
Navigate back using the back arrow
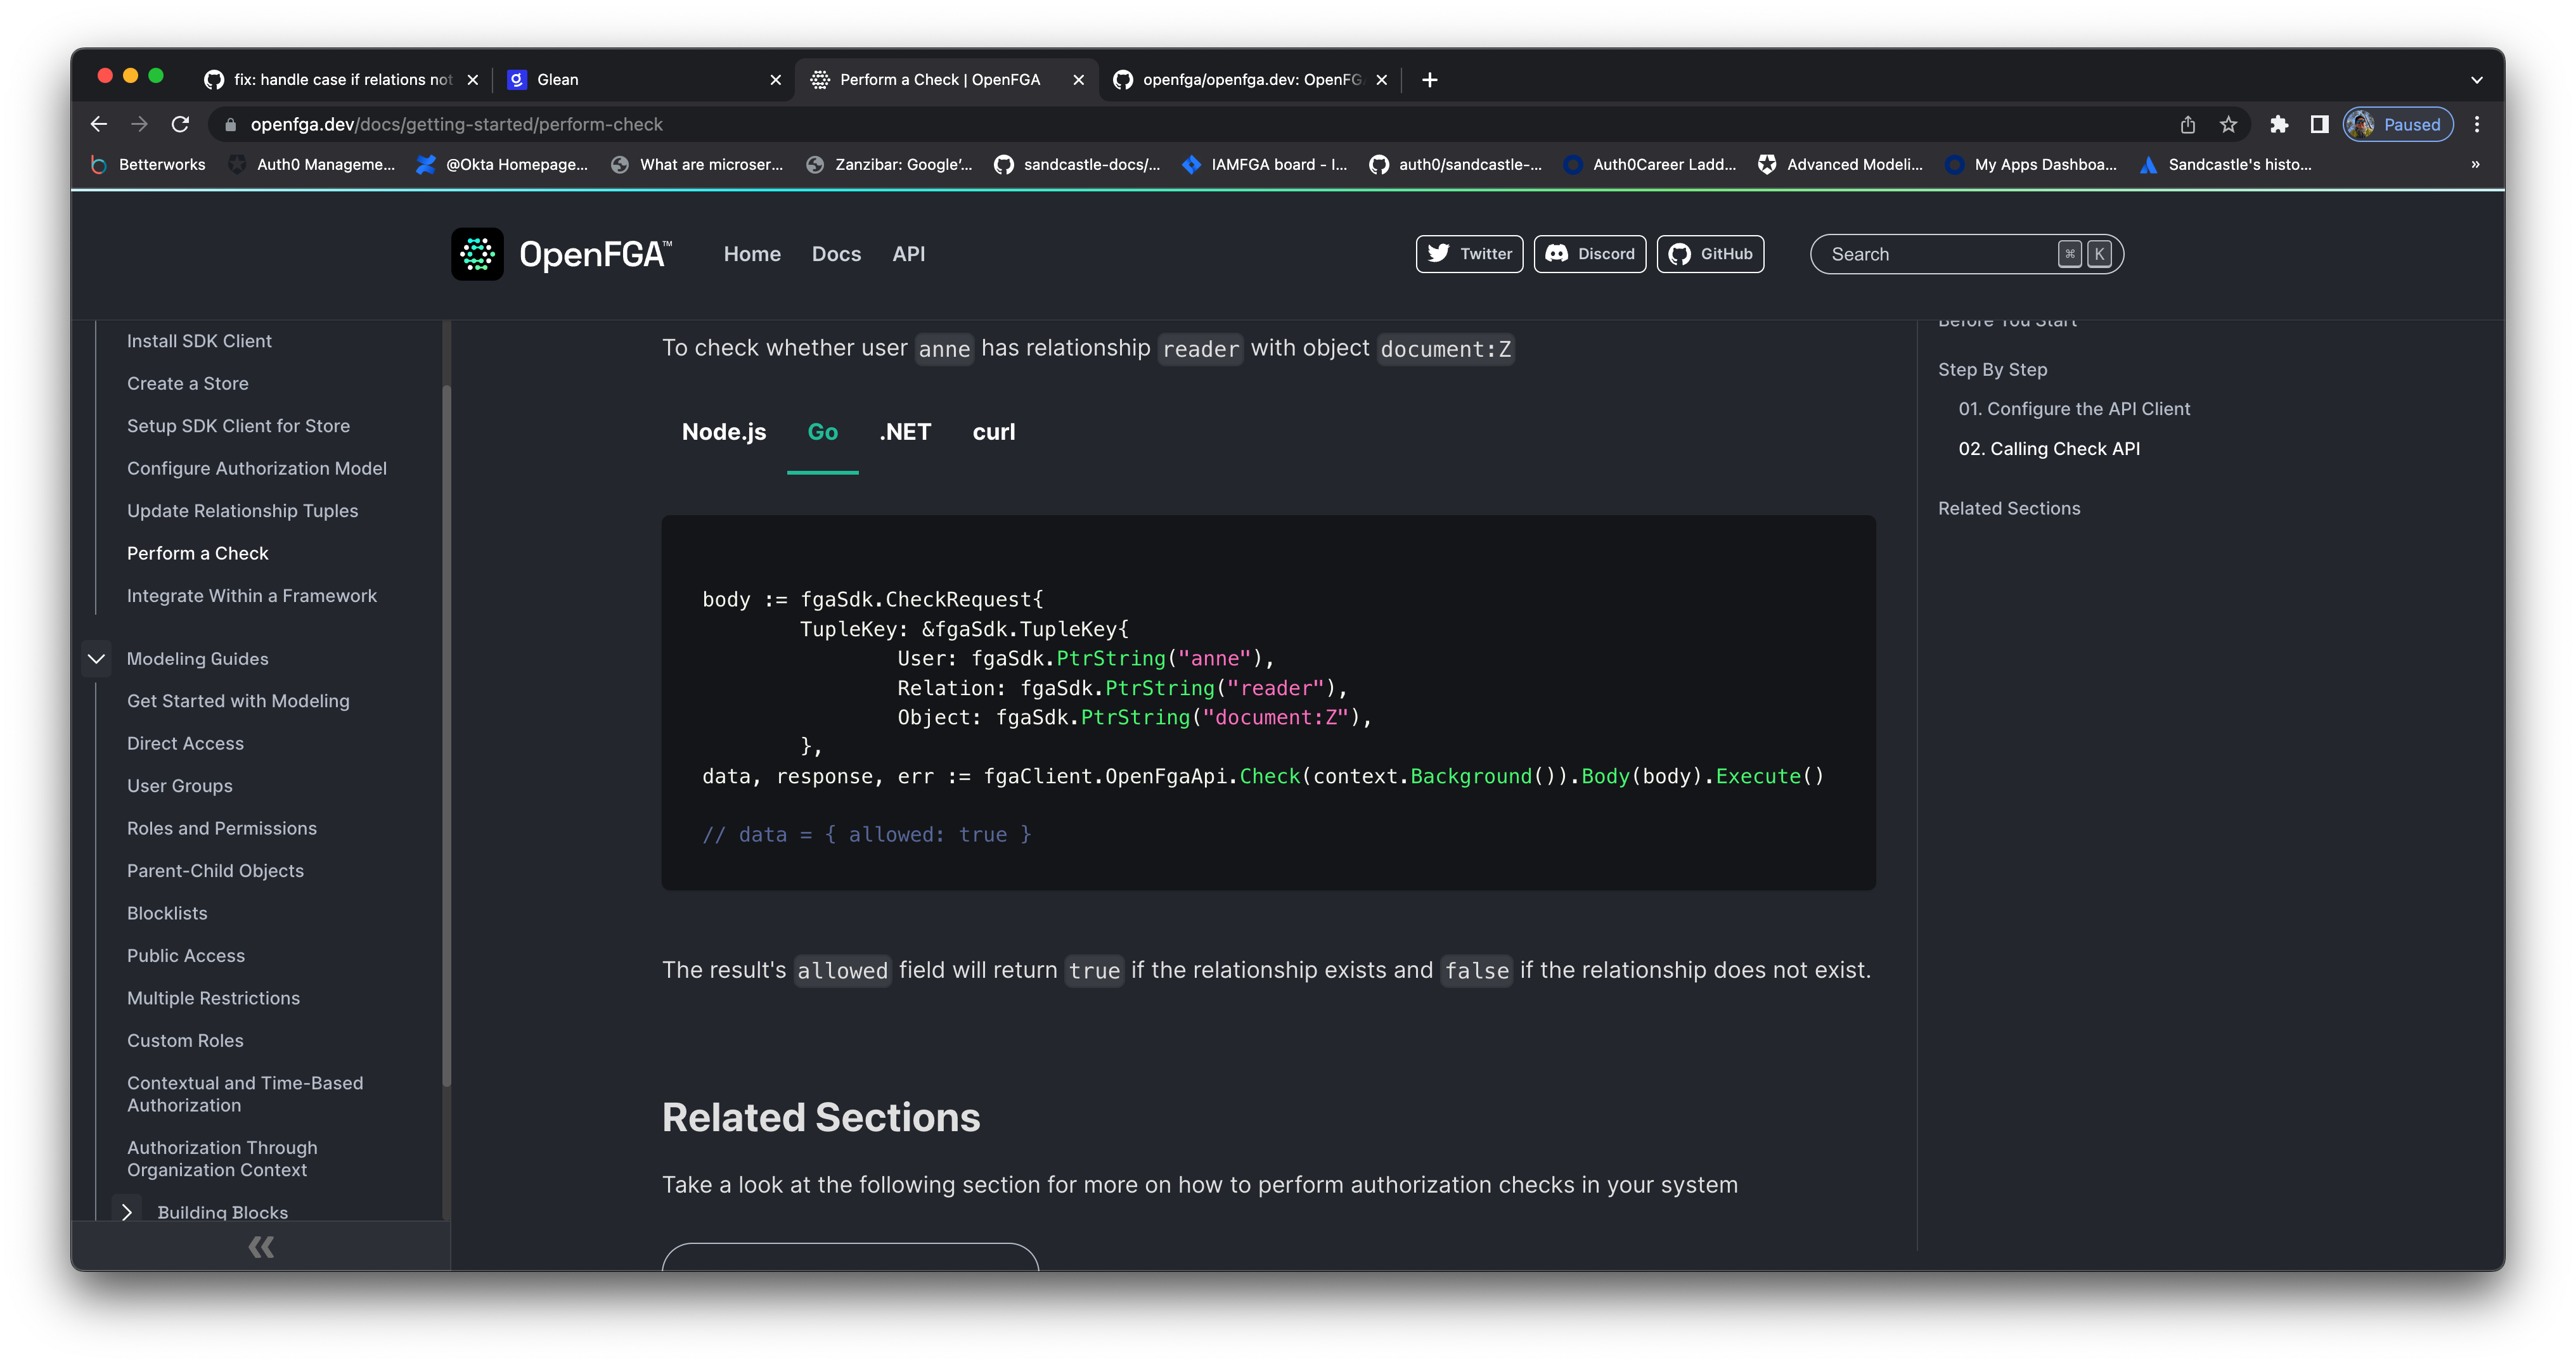pos(98,124)
